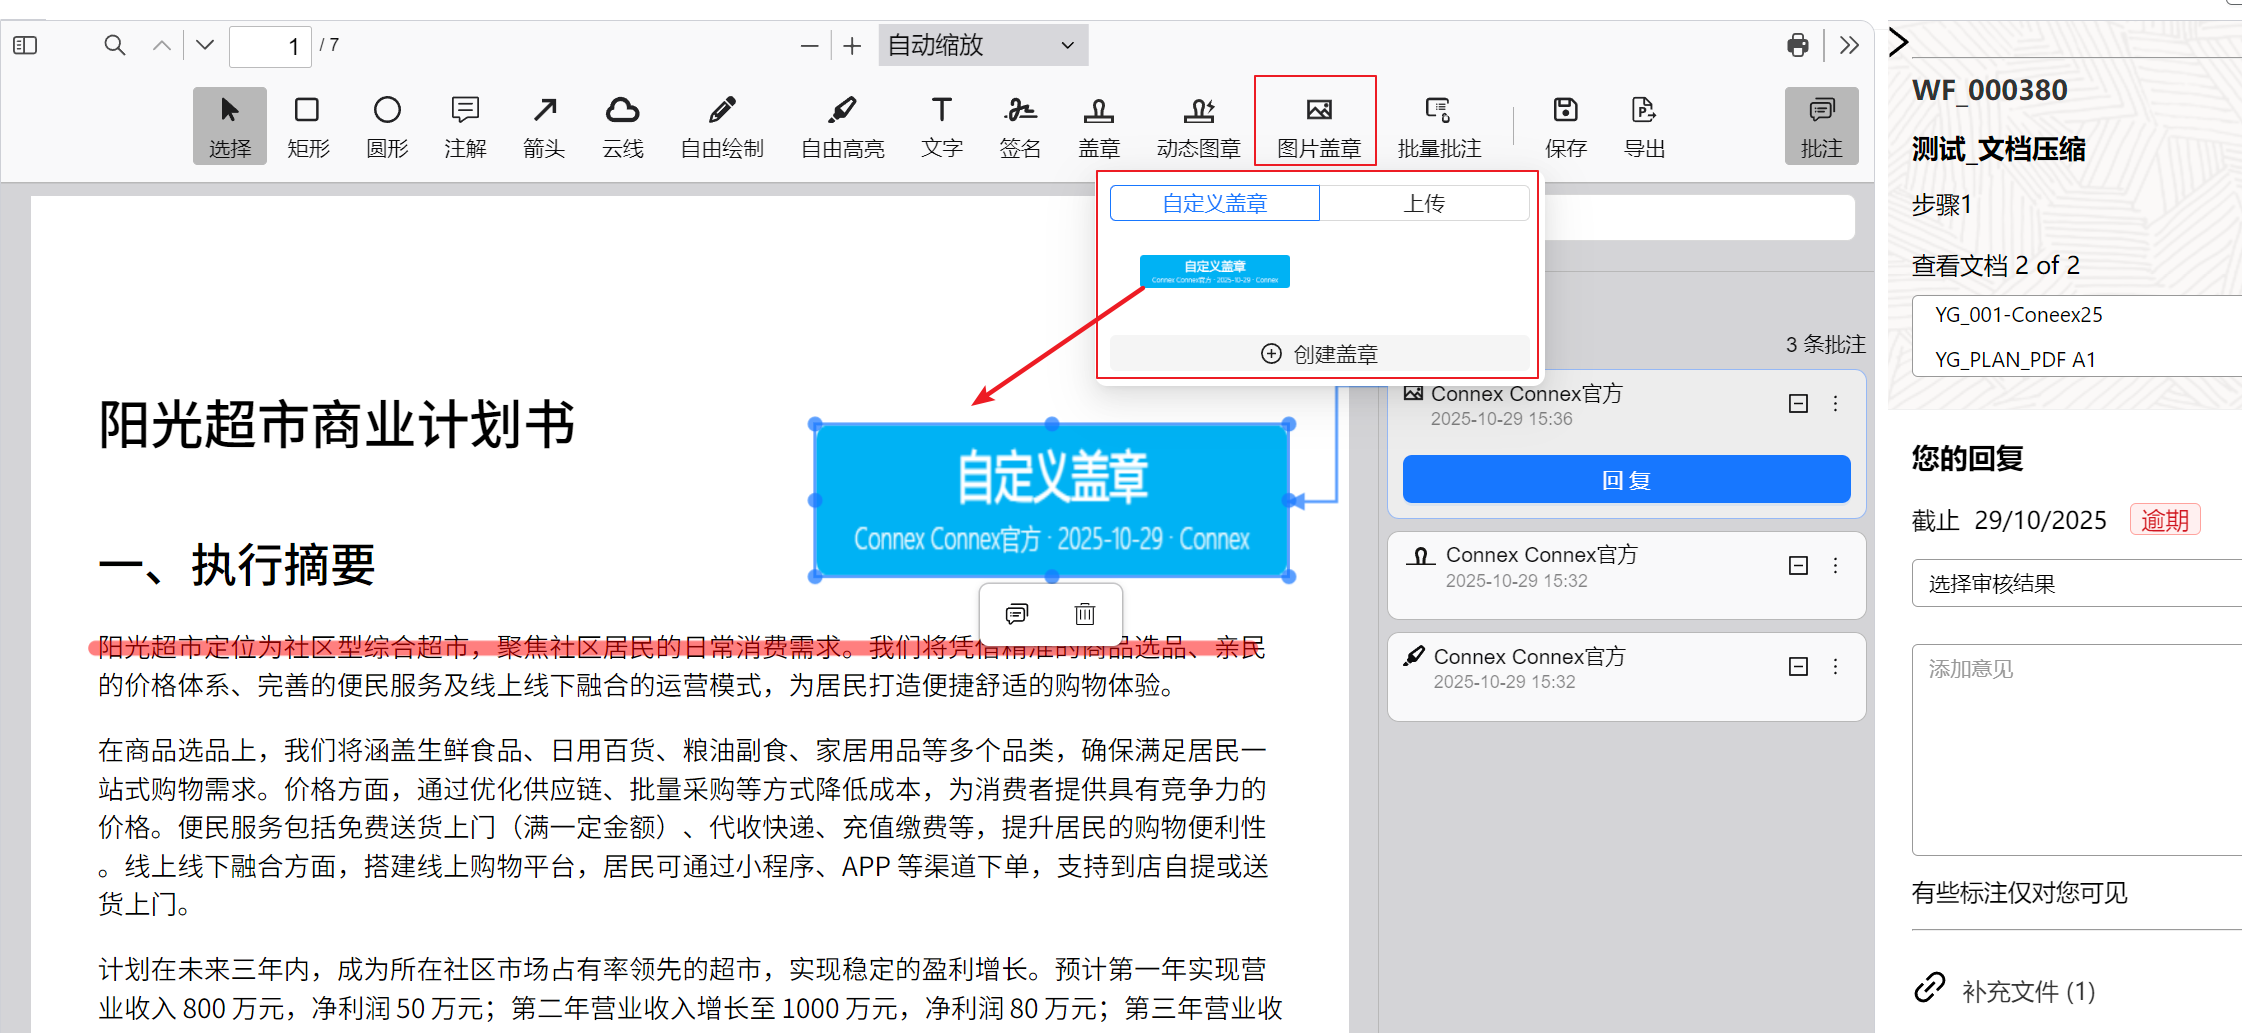2242x1033 pixels.
Task: Select the Rectangle (矩形) annotation tool
Action: click(307, 125)
